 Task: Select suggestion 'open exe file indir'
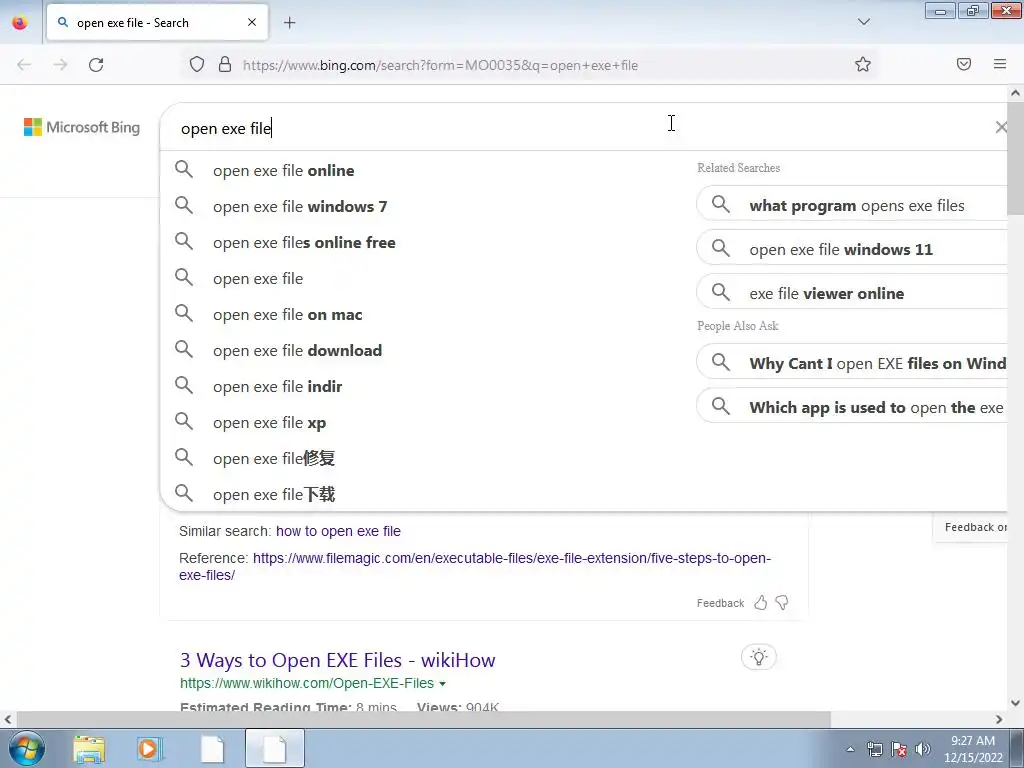(x=422, y=387)
